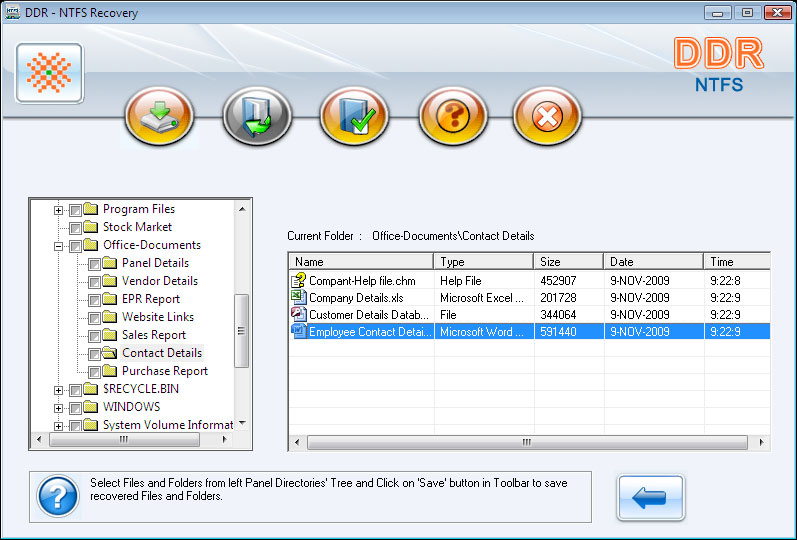The image size is (797, 540).
Task: Click the tree horizontal scrollbar thumb
Action: click(x=124, y=439)
